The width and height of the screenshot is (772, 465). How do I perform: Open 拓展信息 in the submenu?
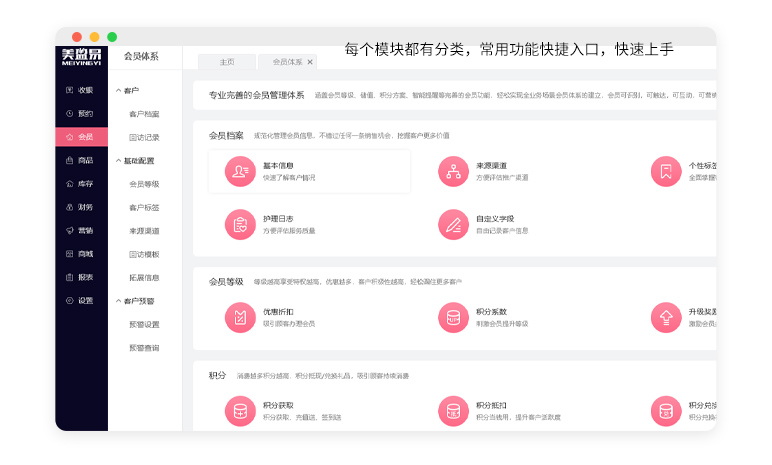point(144,278)
